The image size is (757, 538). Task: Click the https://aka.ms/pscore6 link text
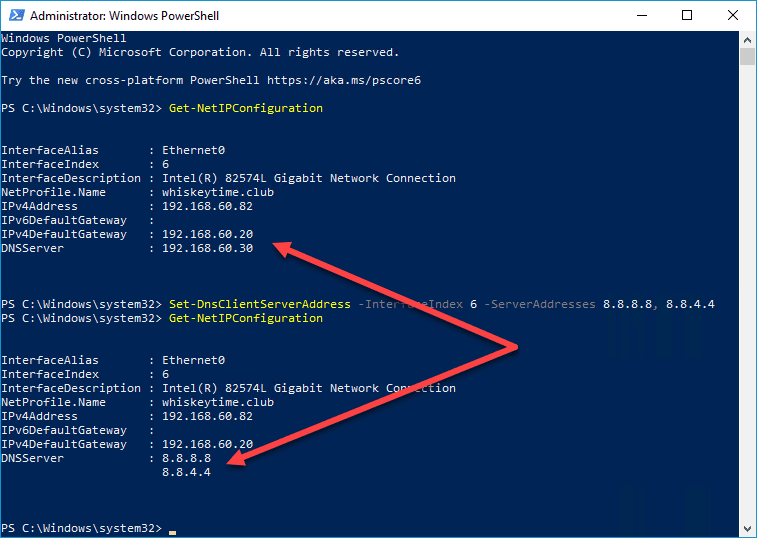click(344, 80)
